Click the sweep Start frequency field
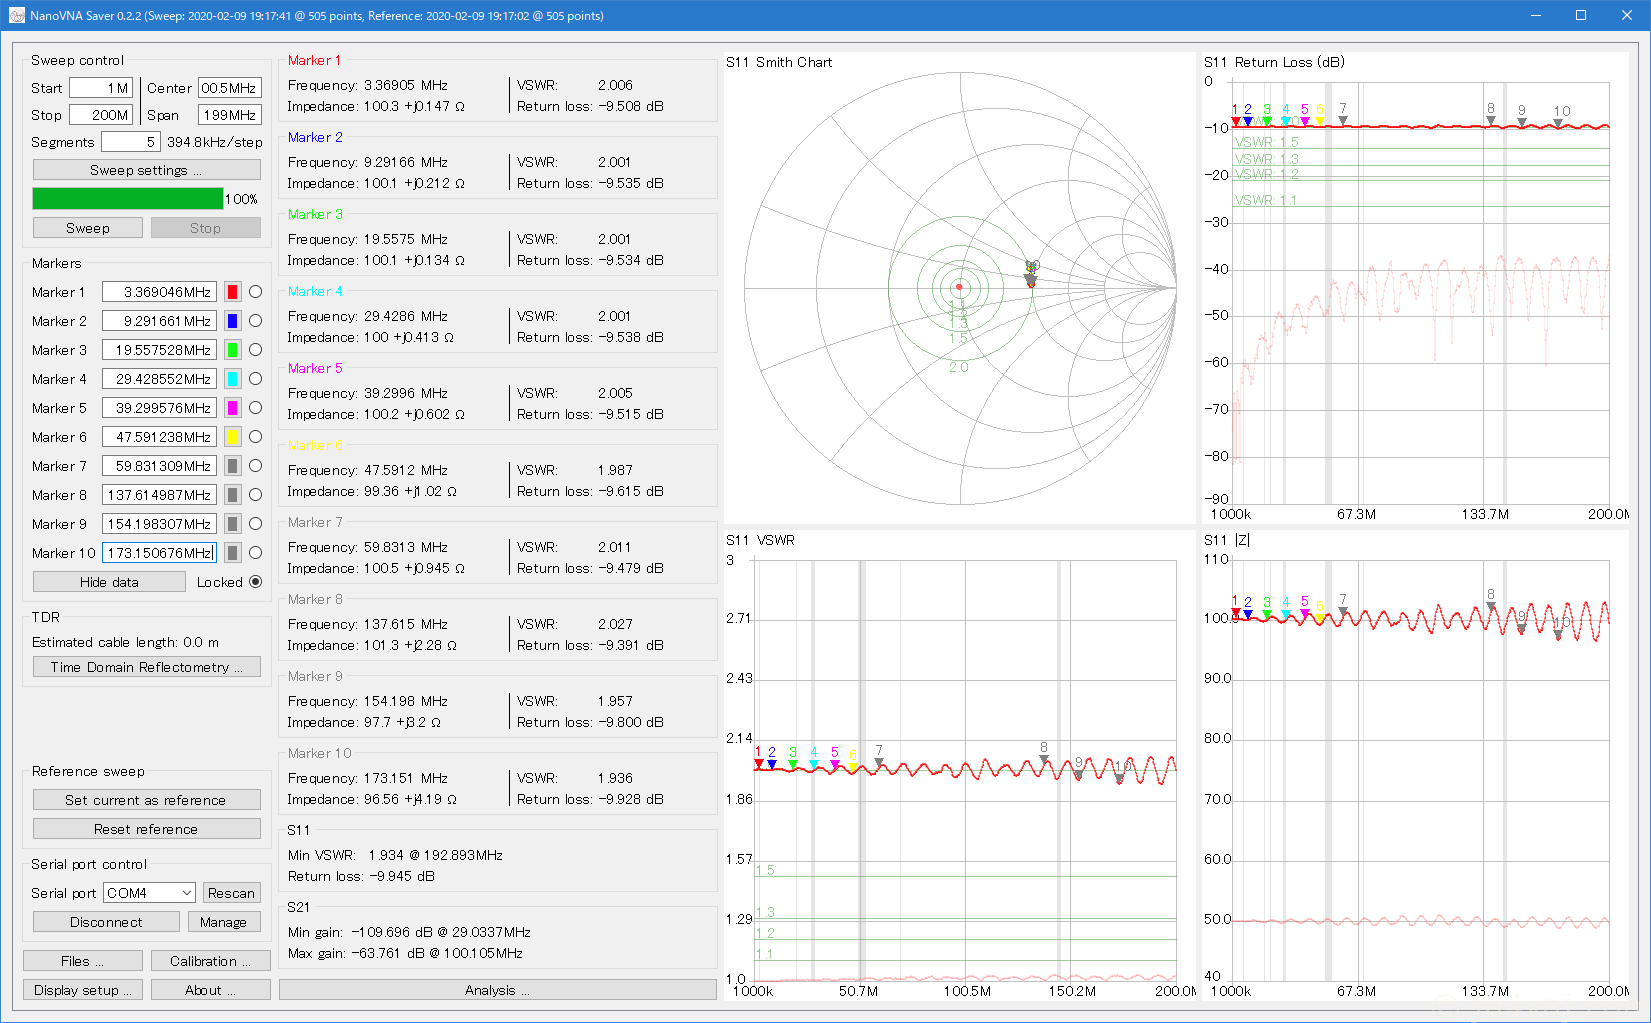This screenshot has width=1651, height=1023. point(100,88)
